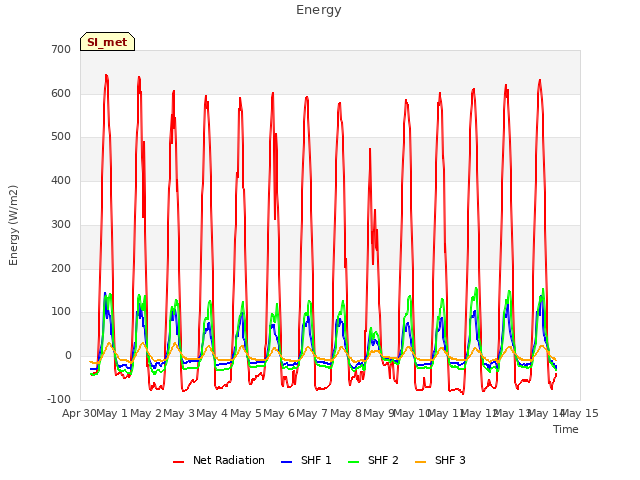Image resolution: width=640 pixels, height=480 pixels.
Task: Select the SHF 3 legend entry
Action: (x=440, y=460)
